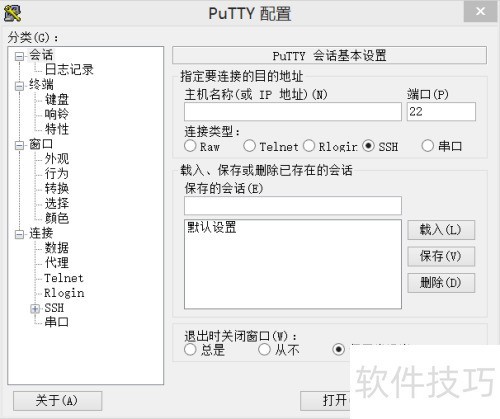This screenshot has height=419, width=500.
Task: Open the 日志记录 category
Action: (69, 70)
